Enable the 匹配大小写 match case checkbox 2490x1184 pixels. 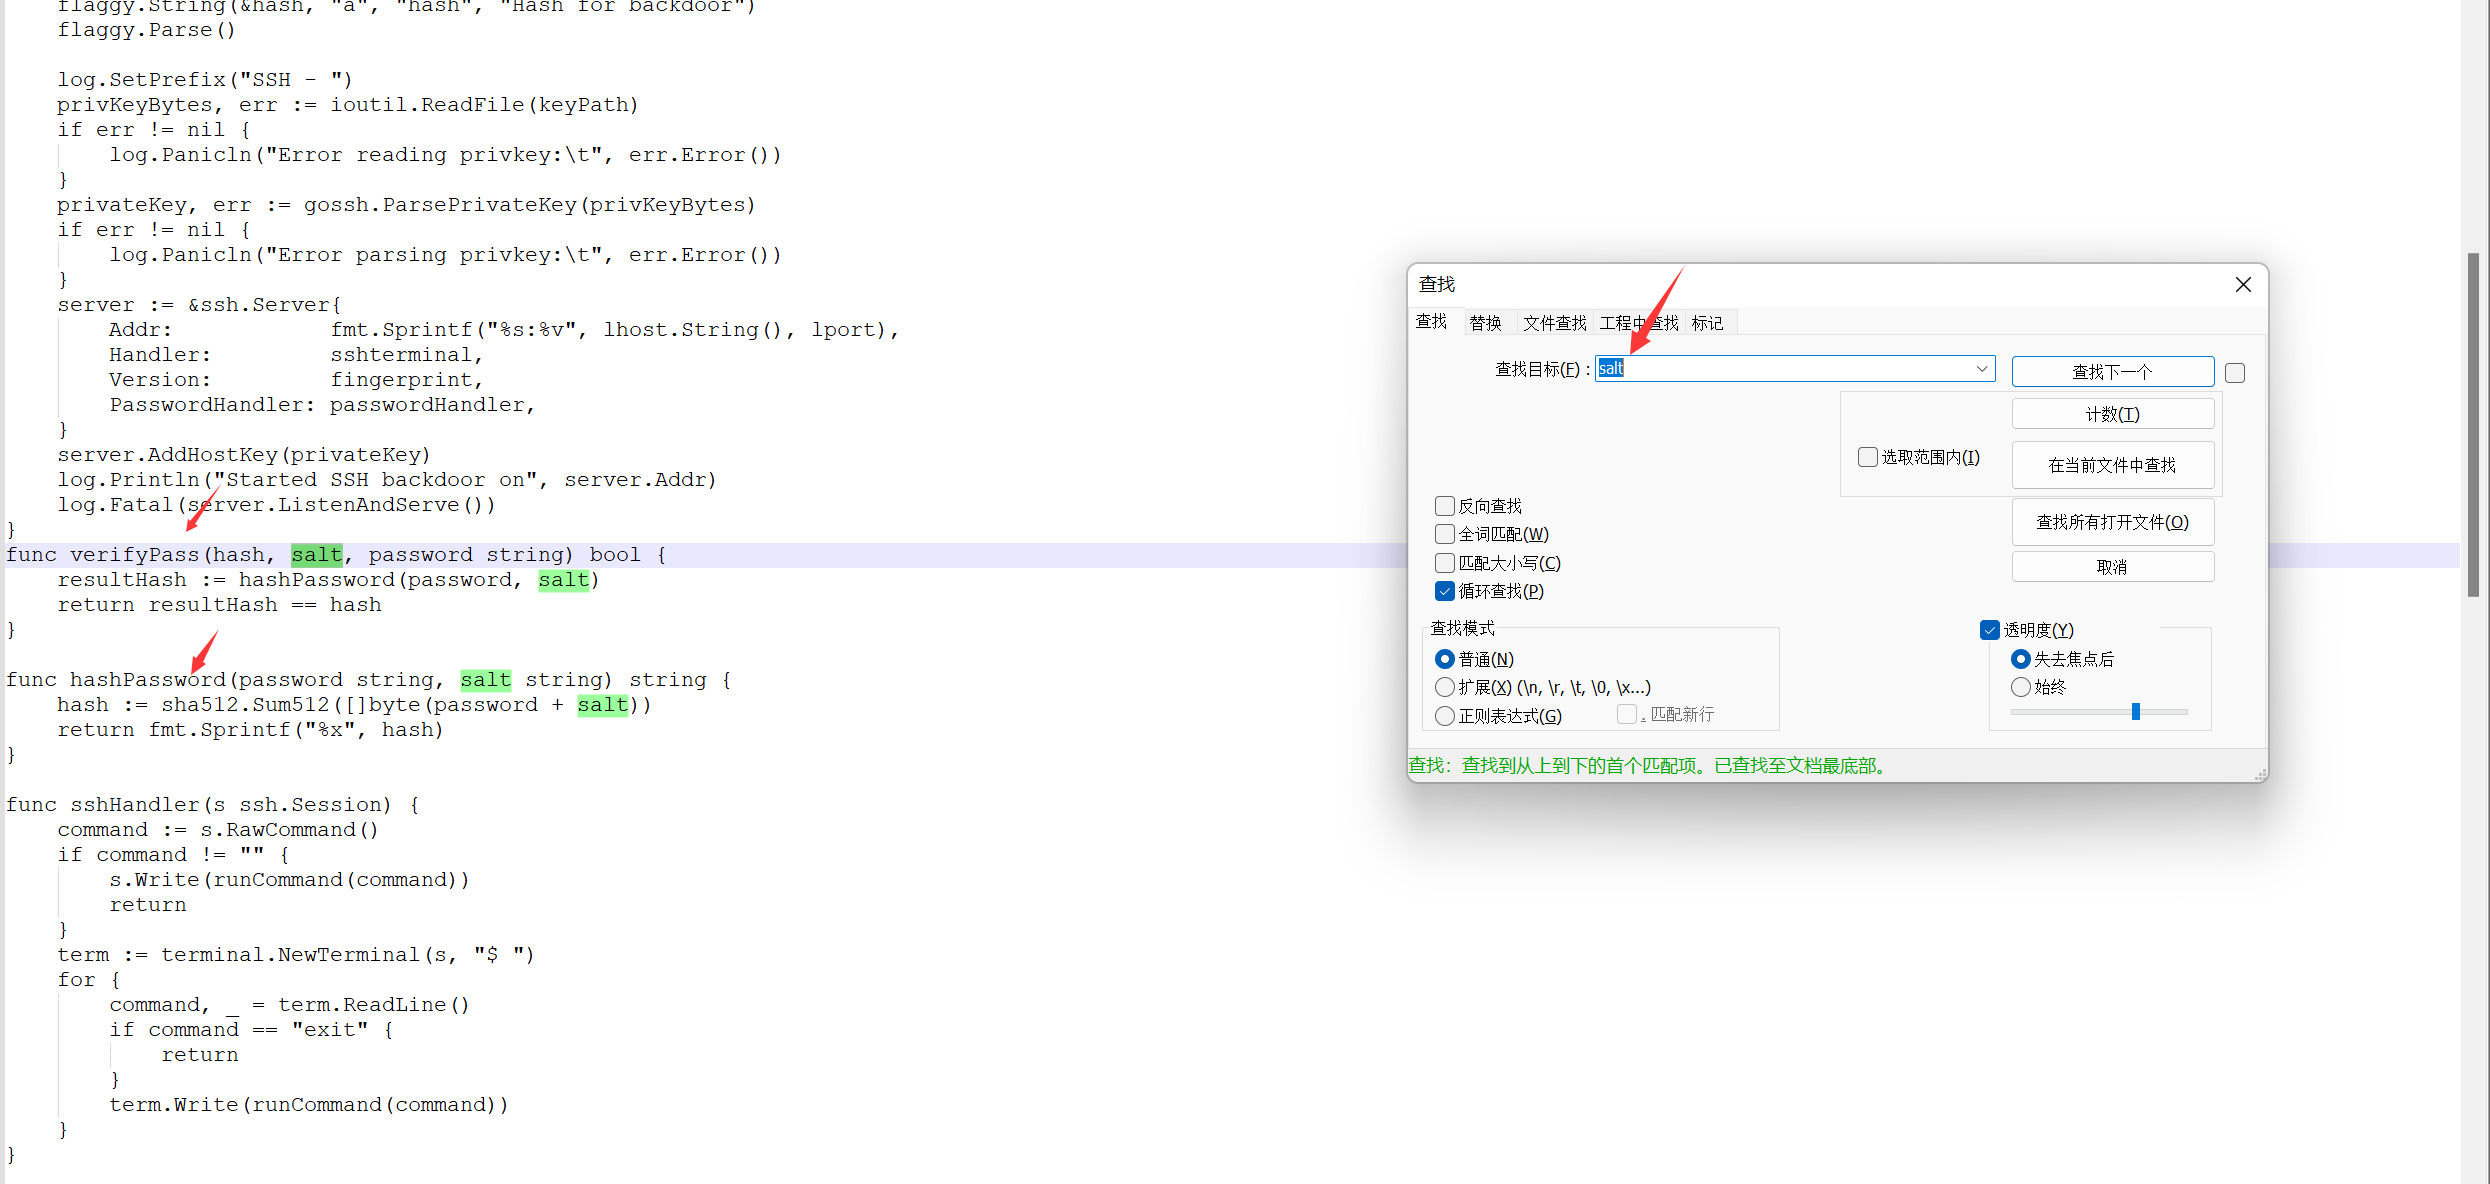coord(1445,563)
